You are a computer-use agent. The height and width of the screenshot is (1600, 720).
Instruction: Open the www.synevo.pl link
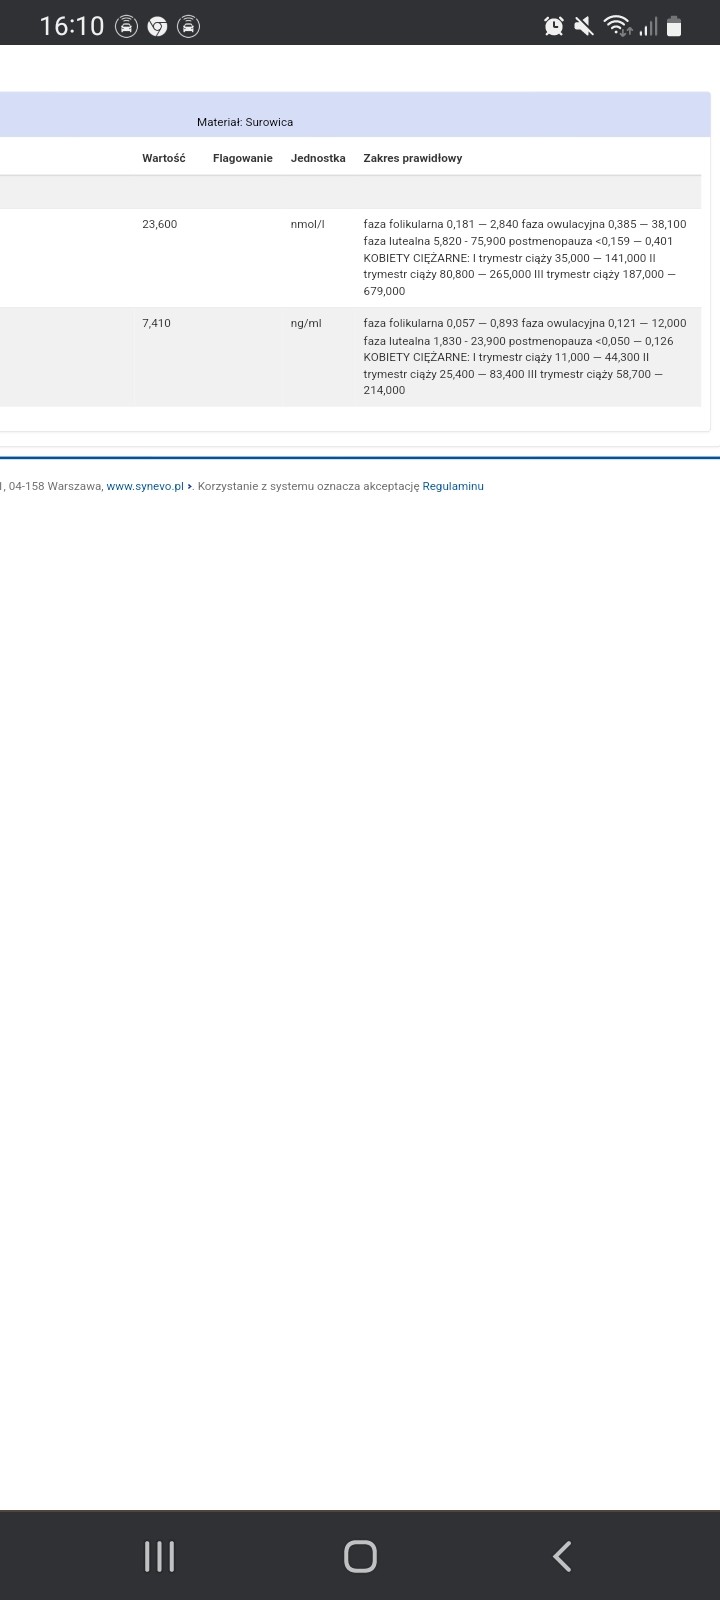coord(145,486)
